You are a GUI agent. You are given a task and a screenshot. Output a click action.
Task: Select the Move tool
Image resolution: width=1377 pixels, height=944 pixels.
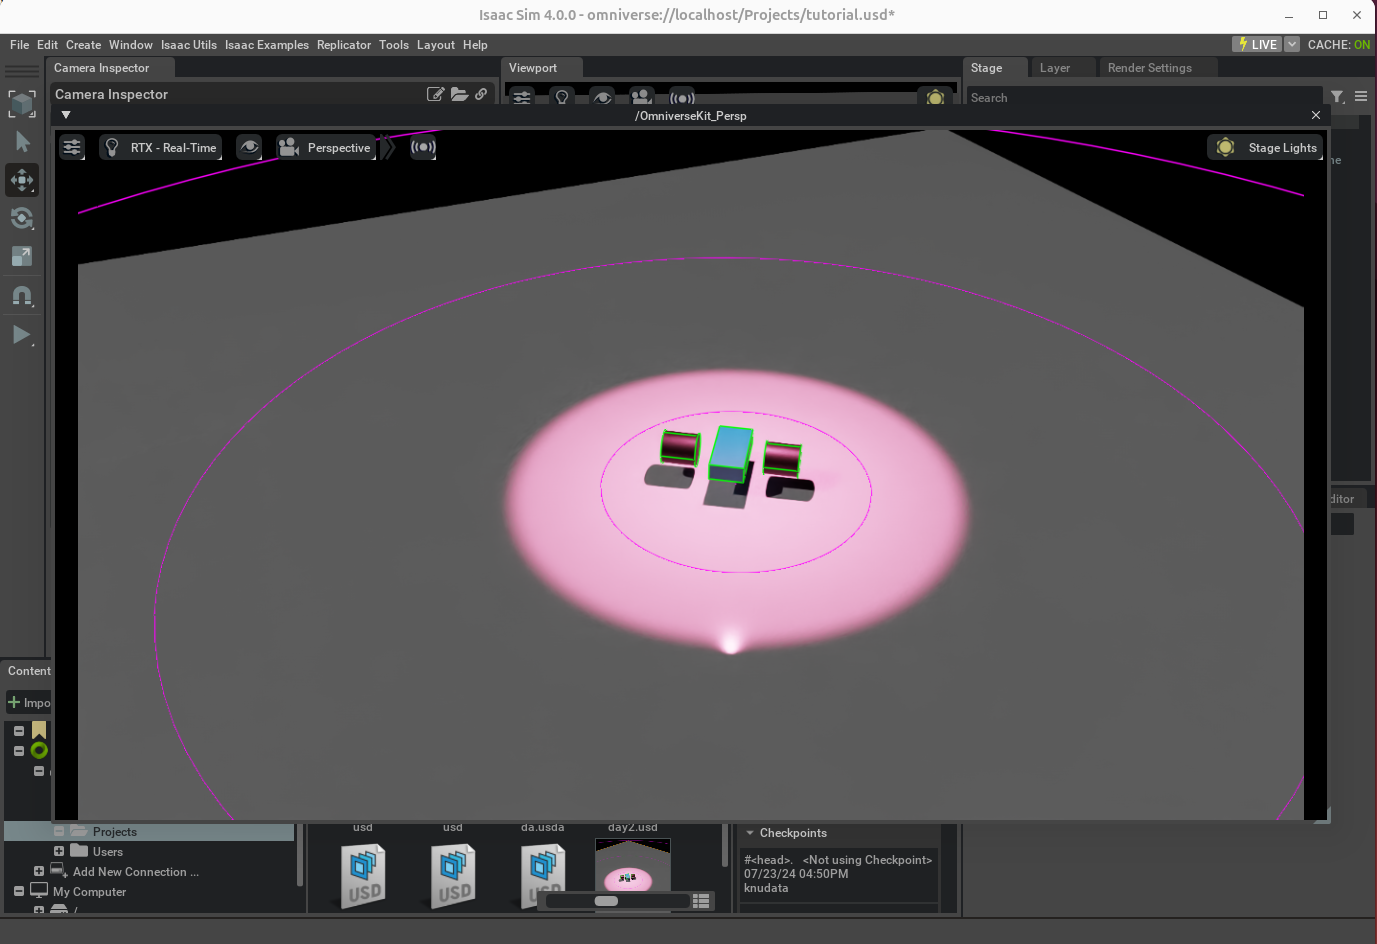pos(22,181)
